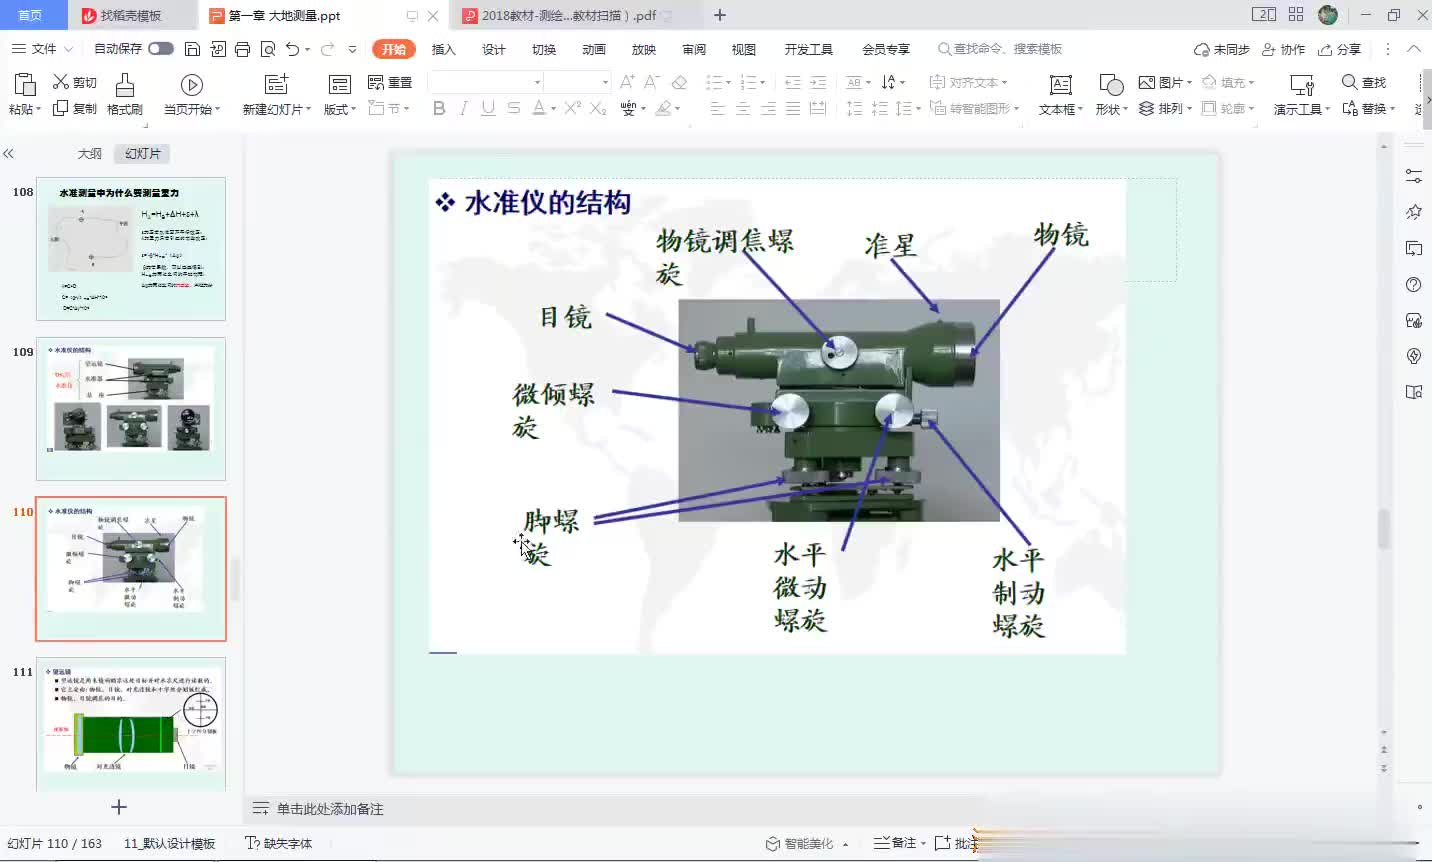1432x862 pixels.
Task: Switch sidebar to Outline (大纲) view
Action: point(90,153)
